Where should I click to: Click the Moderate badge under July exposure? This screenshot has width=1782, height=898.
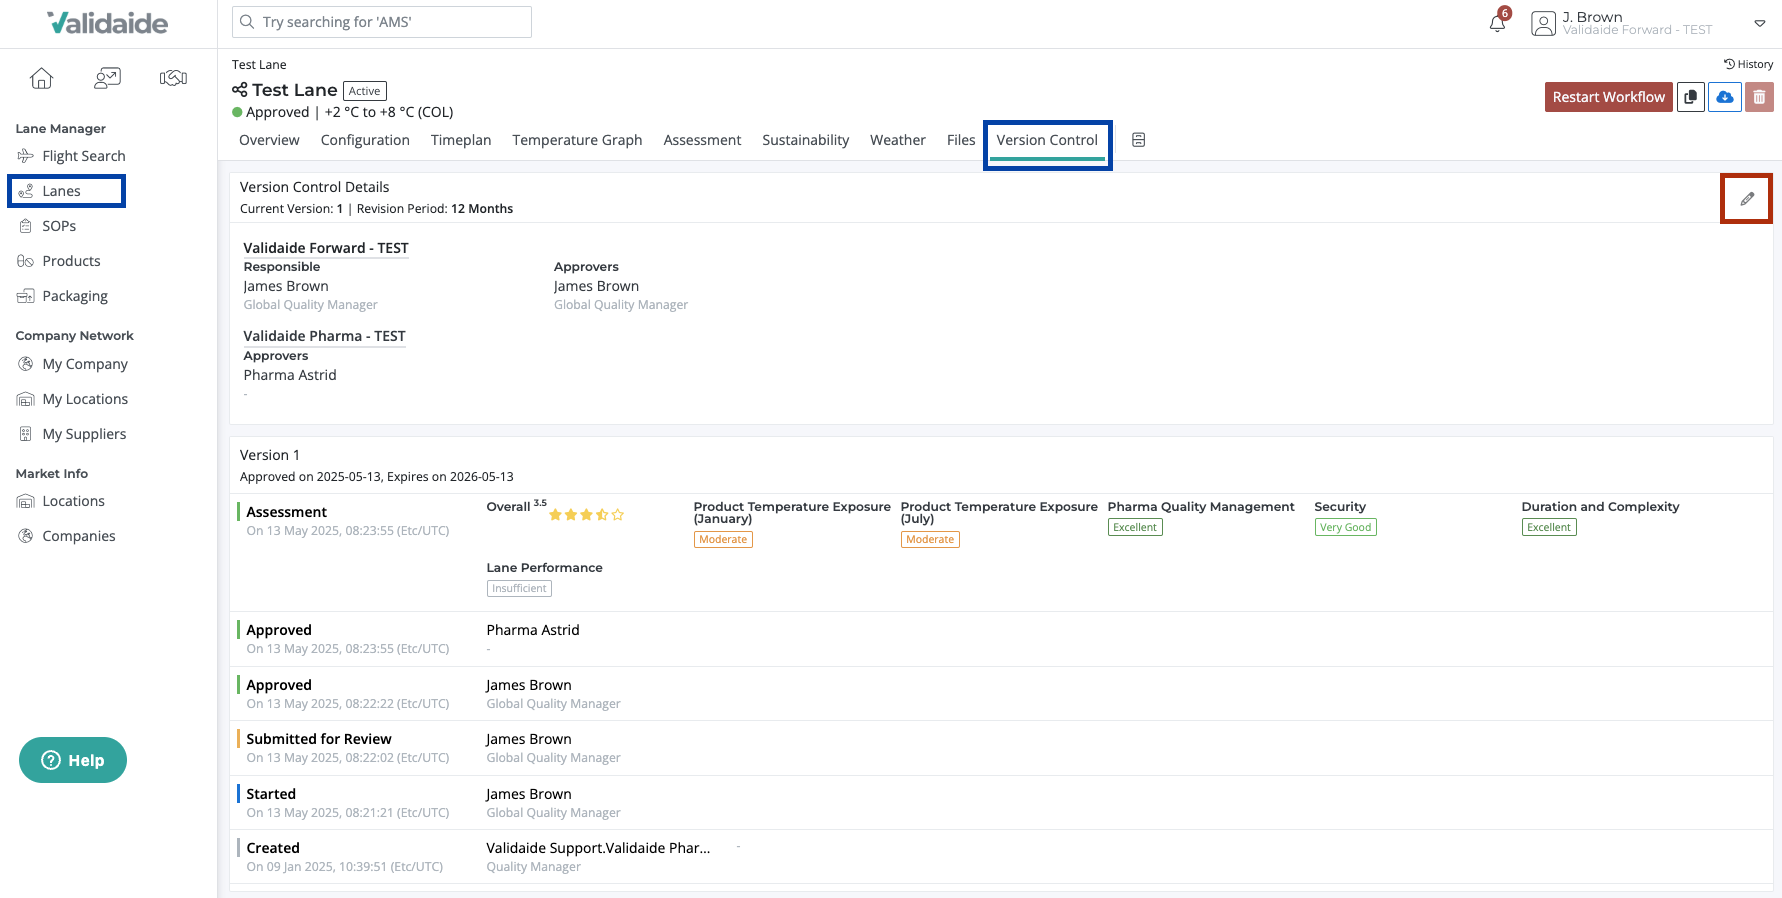[930, 540]
